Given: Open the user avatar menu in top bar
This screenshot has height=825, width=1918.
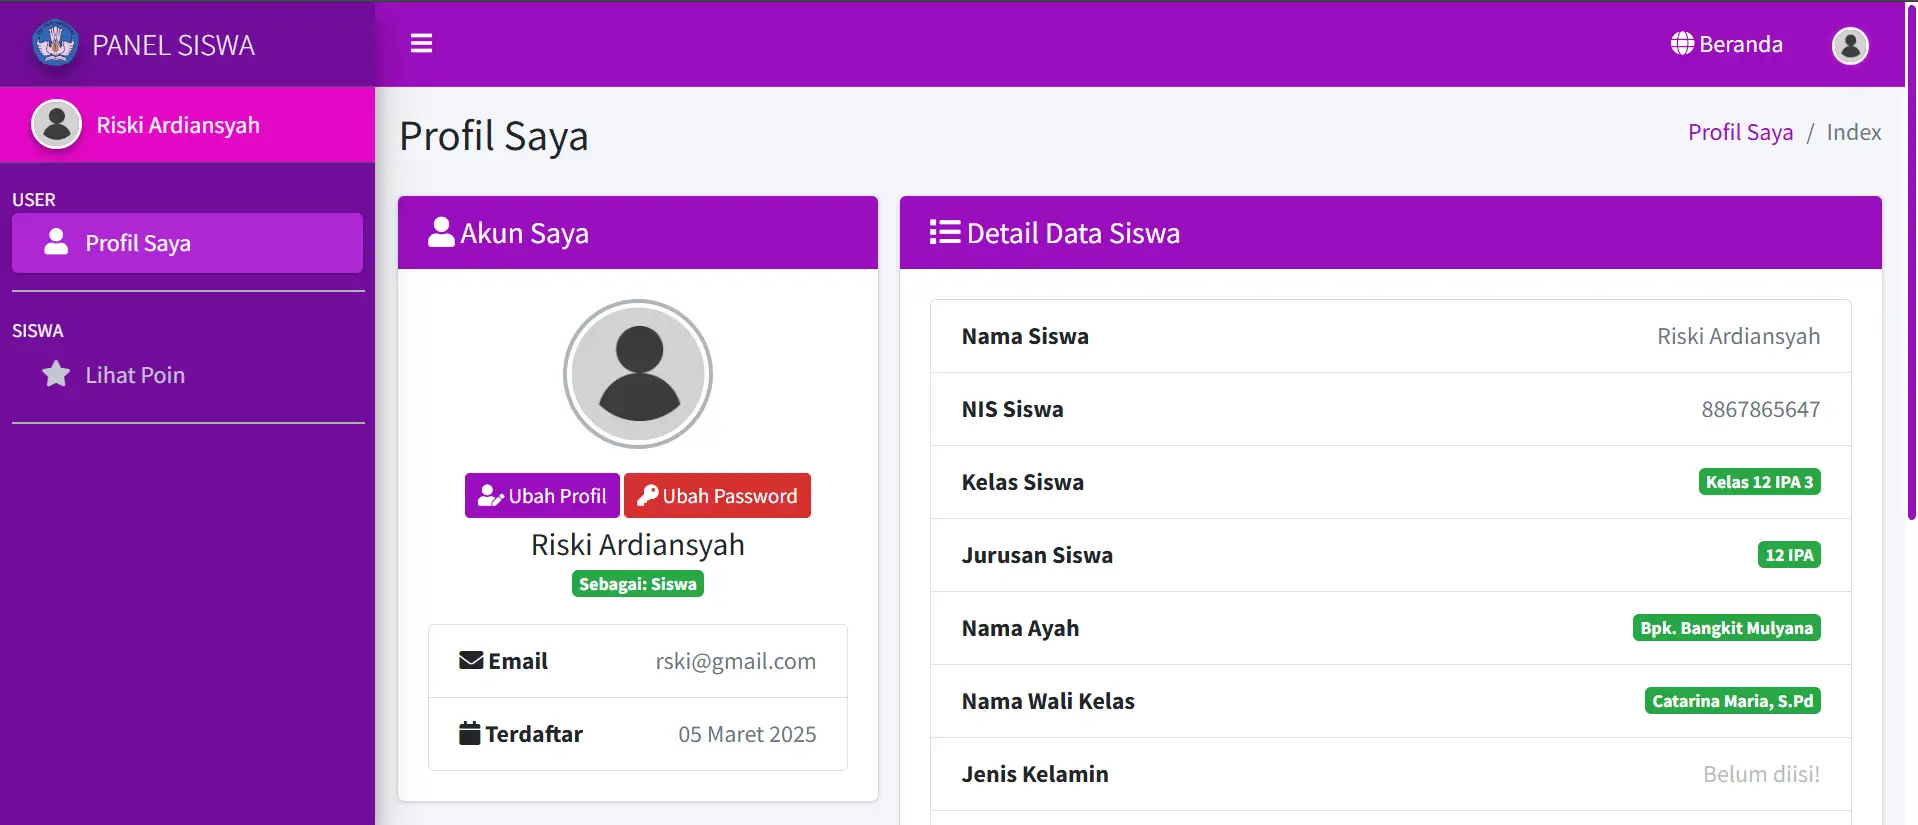Looking at the screenshot, I should click(x=1850, y=45).
